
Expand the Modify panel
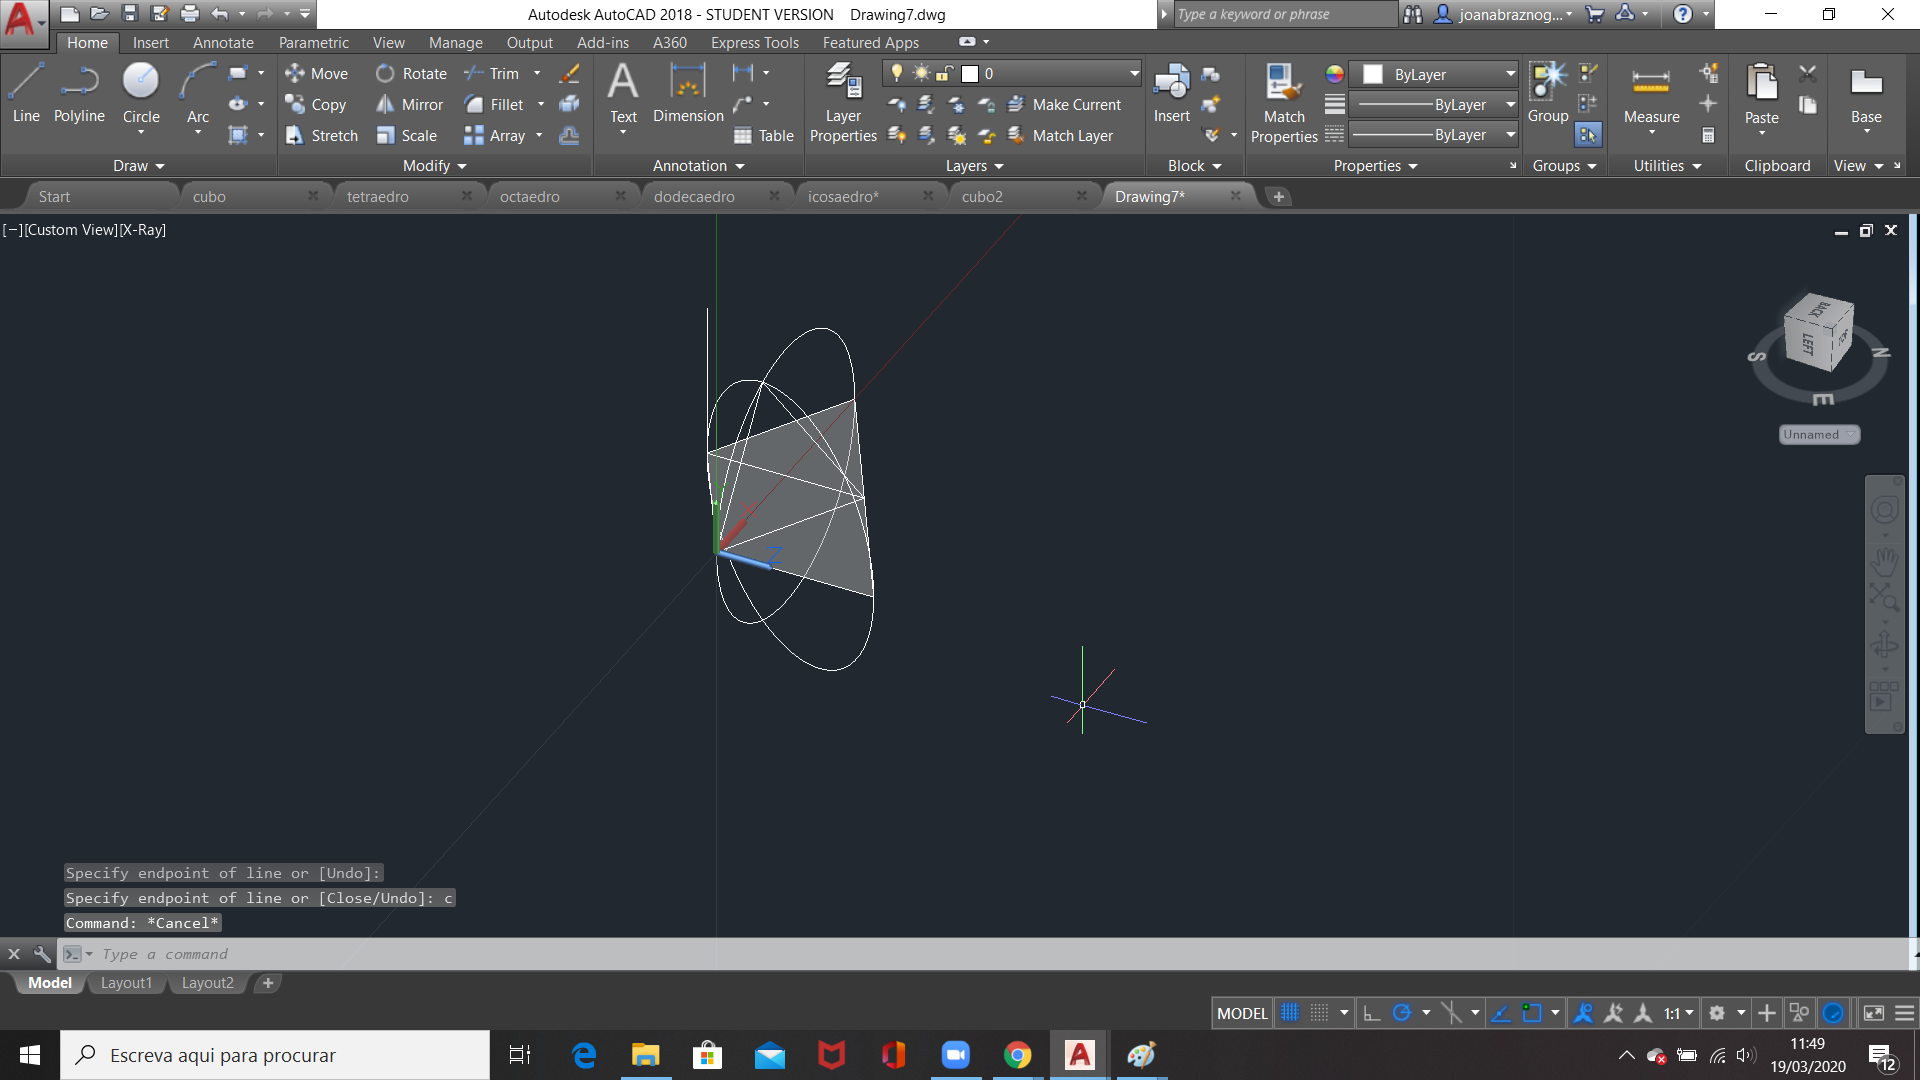[435, 166]
